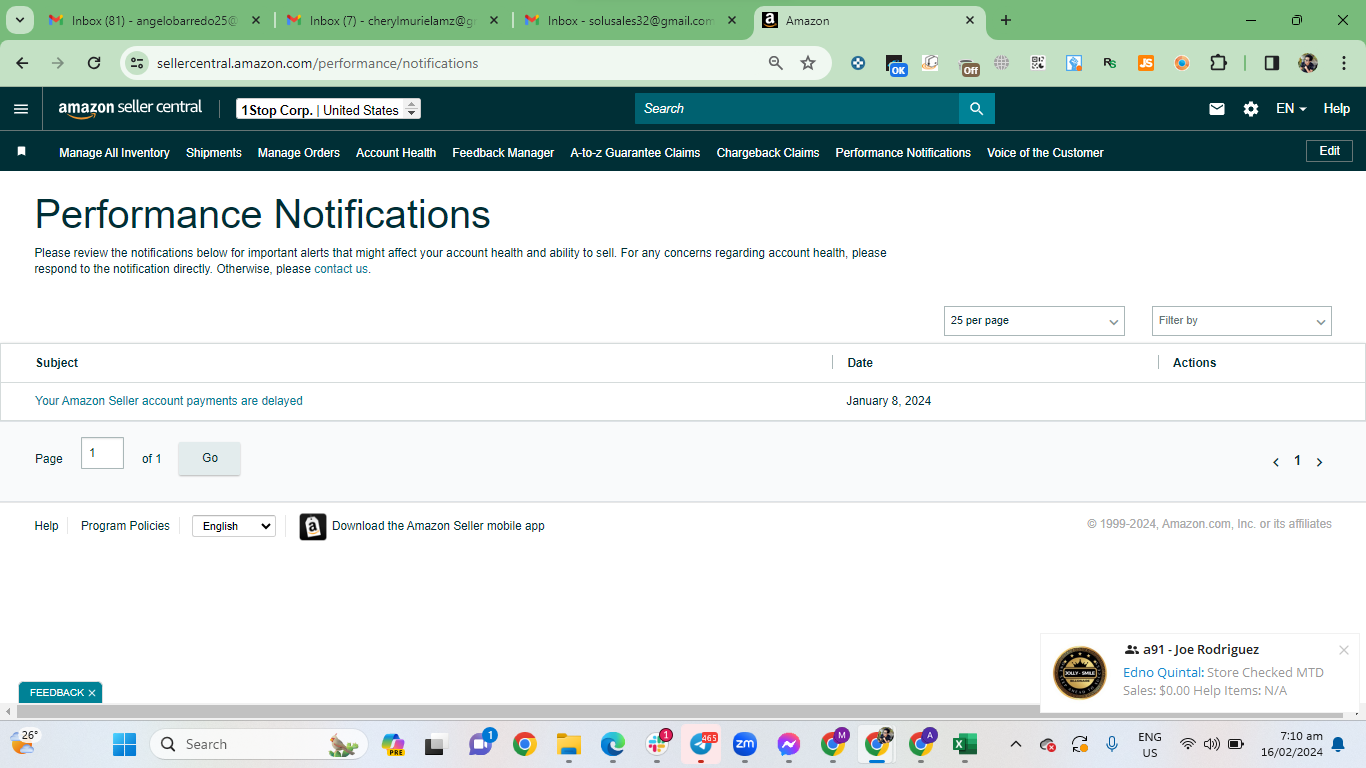Switch to the solusales32 Inbox tab

point(631,20)
